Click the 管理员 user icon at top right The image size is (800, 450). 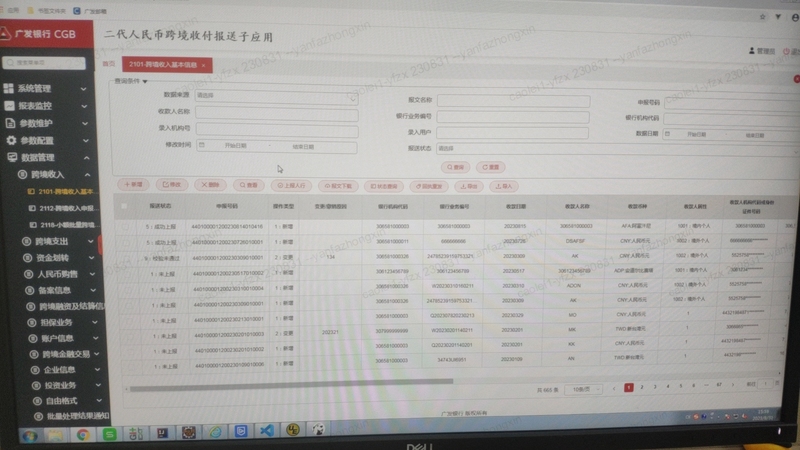[752, 51]
